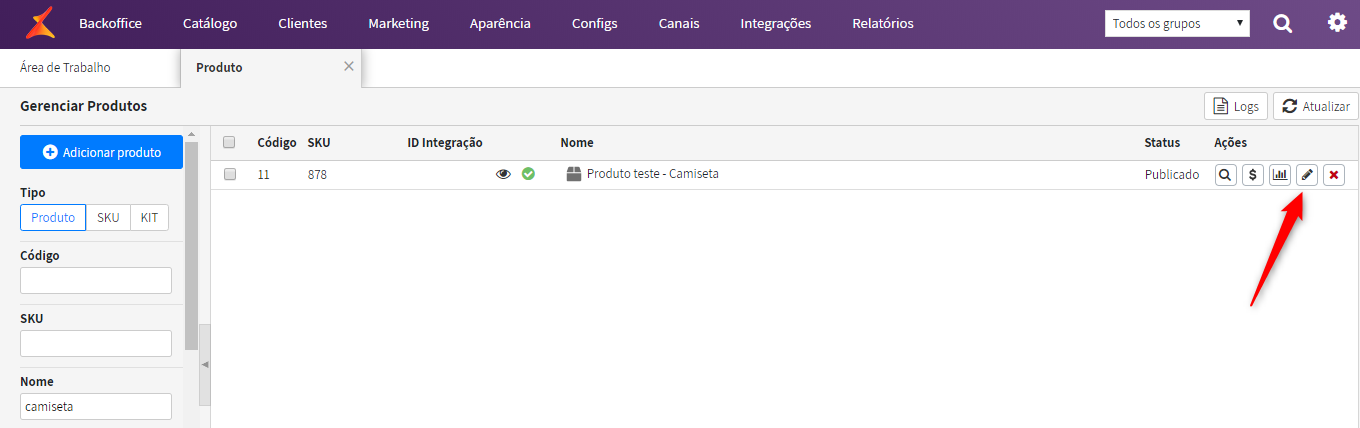
Task: Click product code 11 link
Action: coord(264,174)
